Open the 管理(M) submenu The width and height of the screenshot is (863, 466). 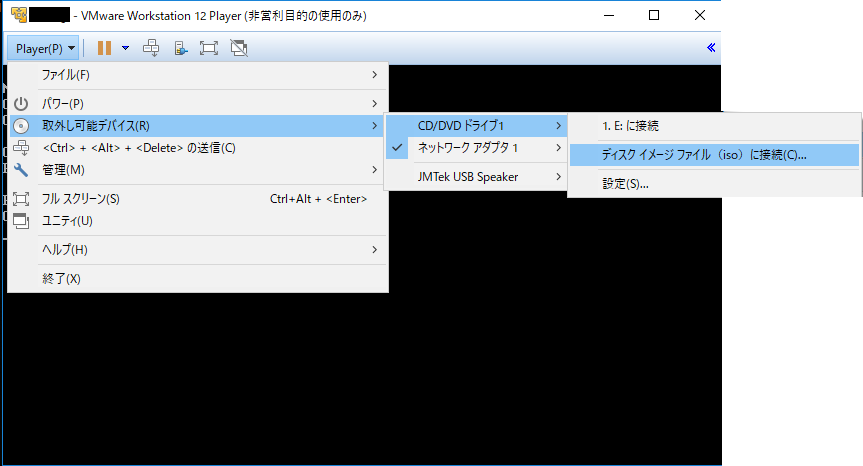pos(198,169)
